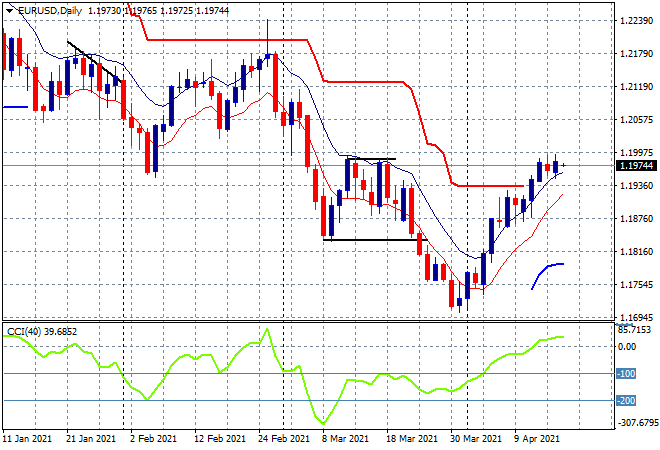Click the black current price label 1.19744
Screen dimensions: 660x450
637,165
